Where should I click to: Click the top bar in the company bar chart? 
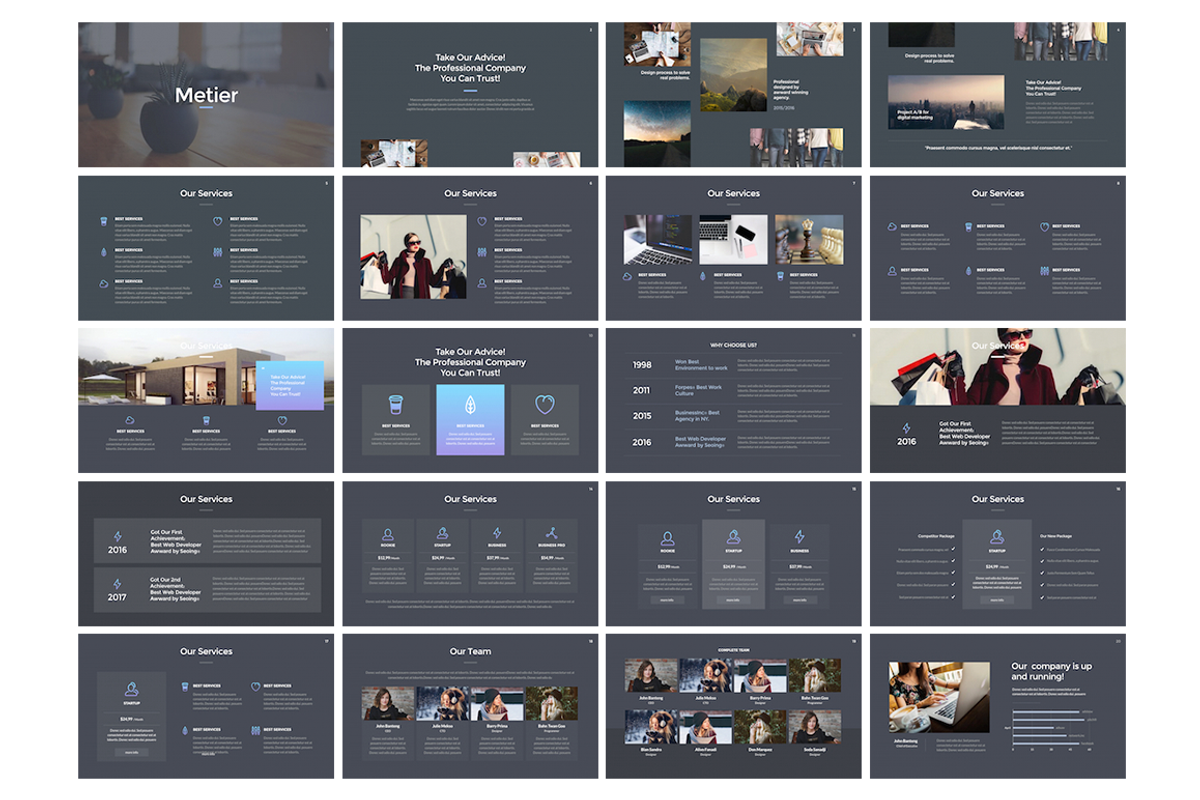[x=1046, y=713]
